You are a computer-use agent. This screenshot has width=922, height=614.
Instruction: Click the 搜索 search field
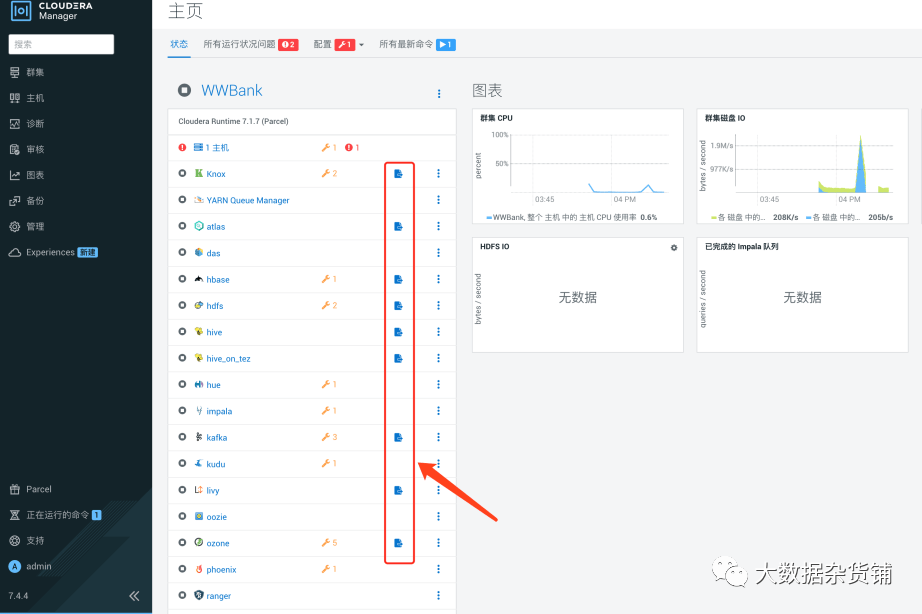click(61, 44)
